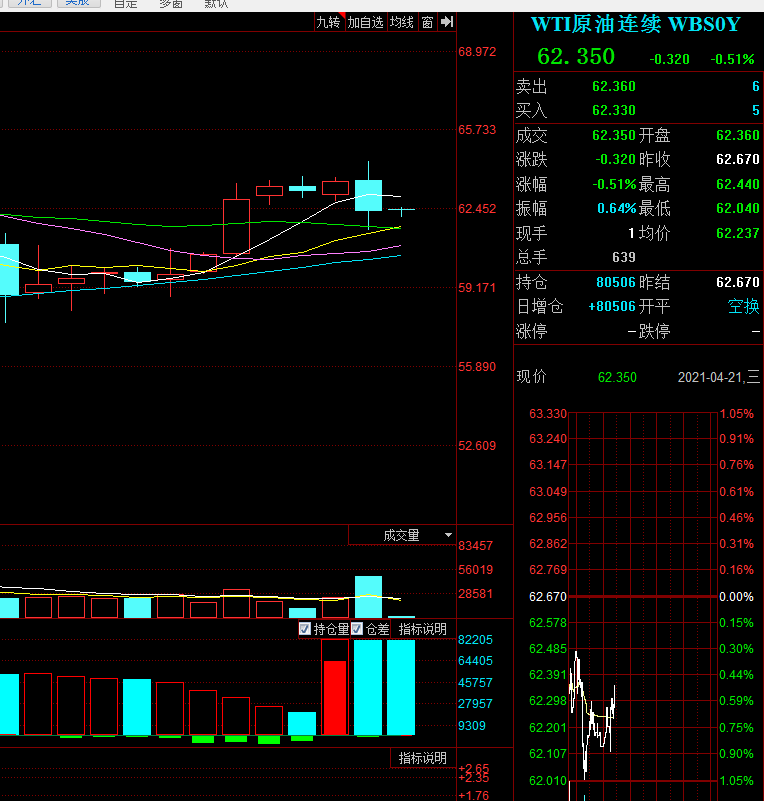Click the 卖出 ask price 62.360
The width and height of the screenshot is (764, 801).
614,86
